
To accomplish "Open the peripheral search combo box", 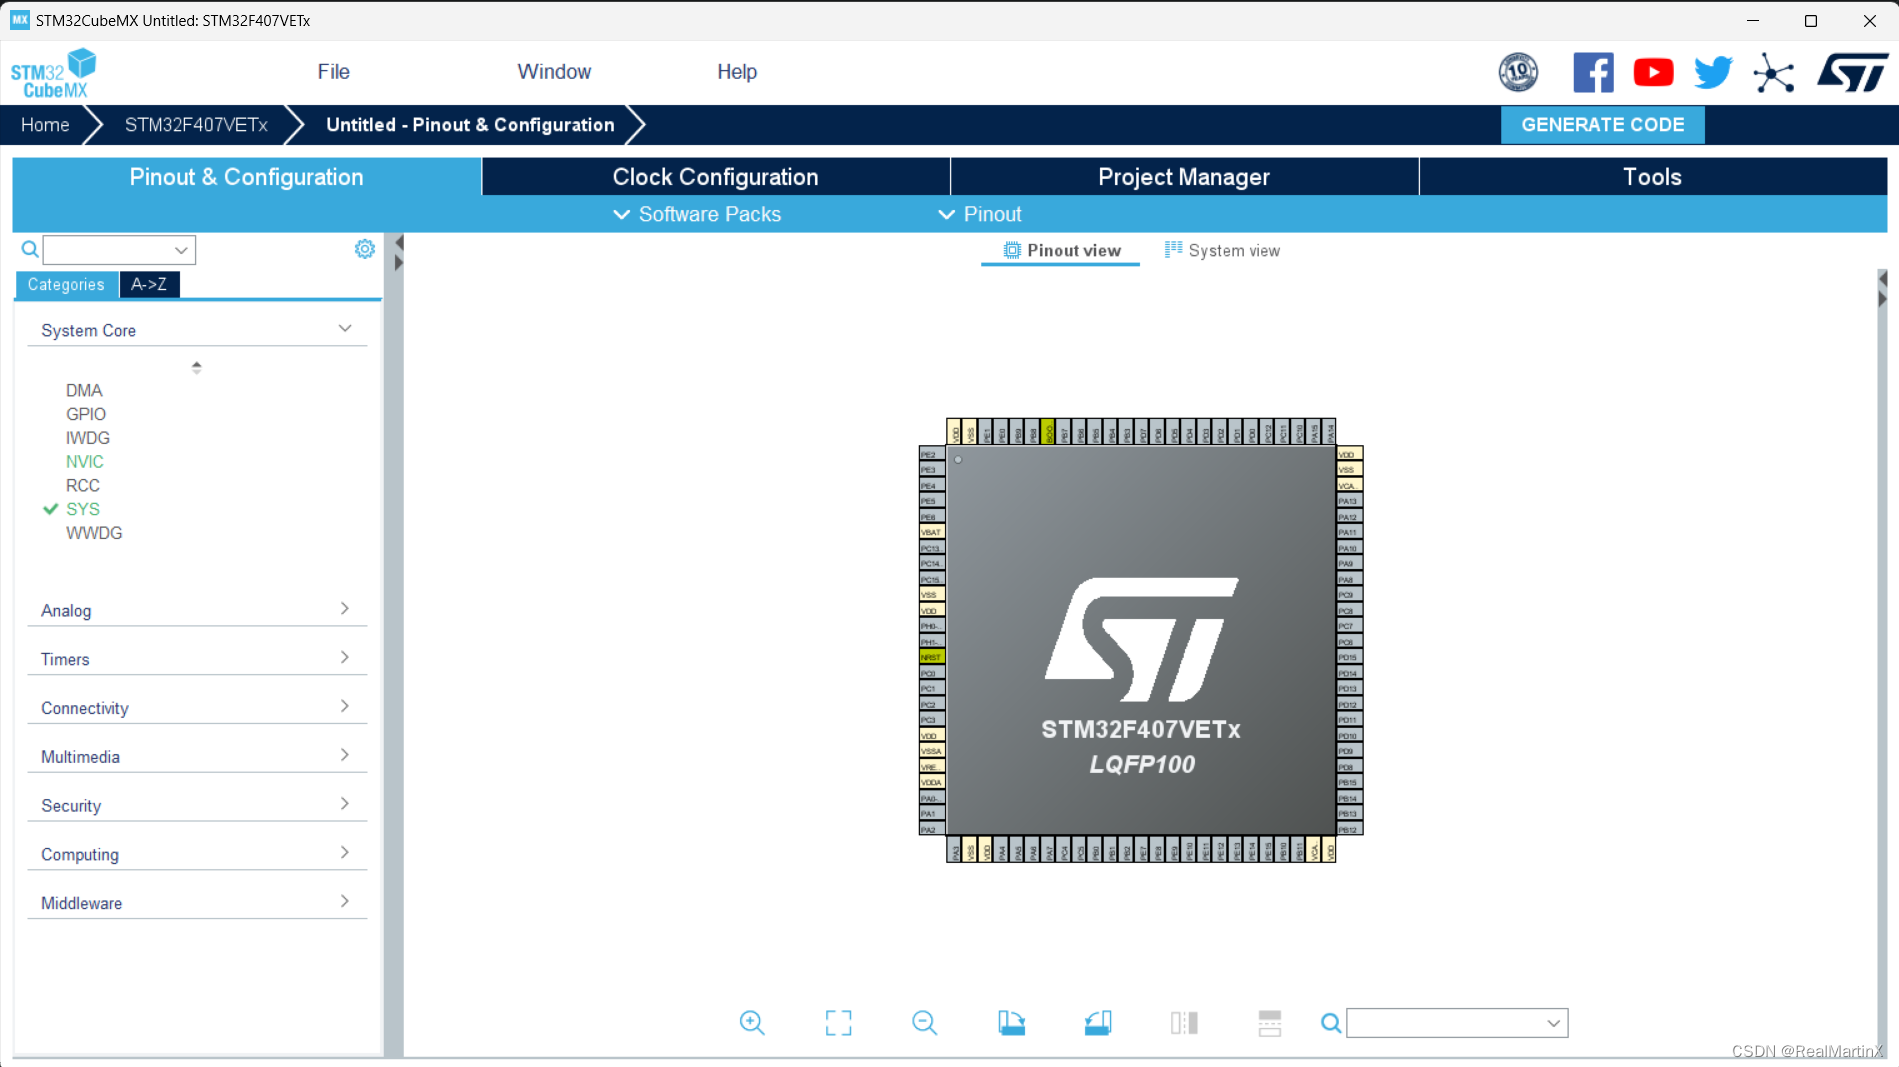I will point(119,249).
